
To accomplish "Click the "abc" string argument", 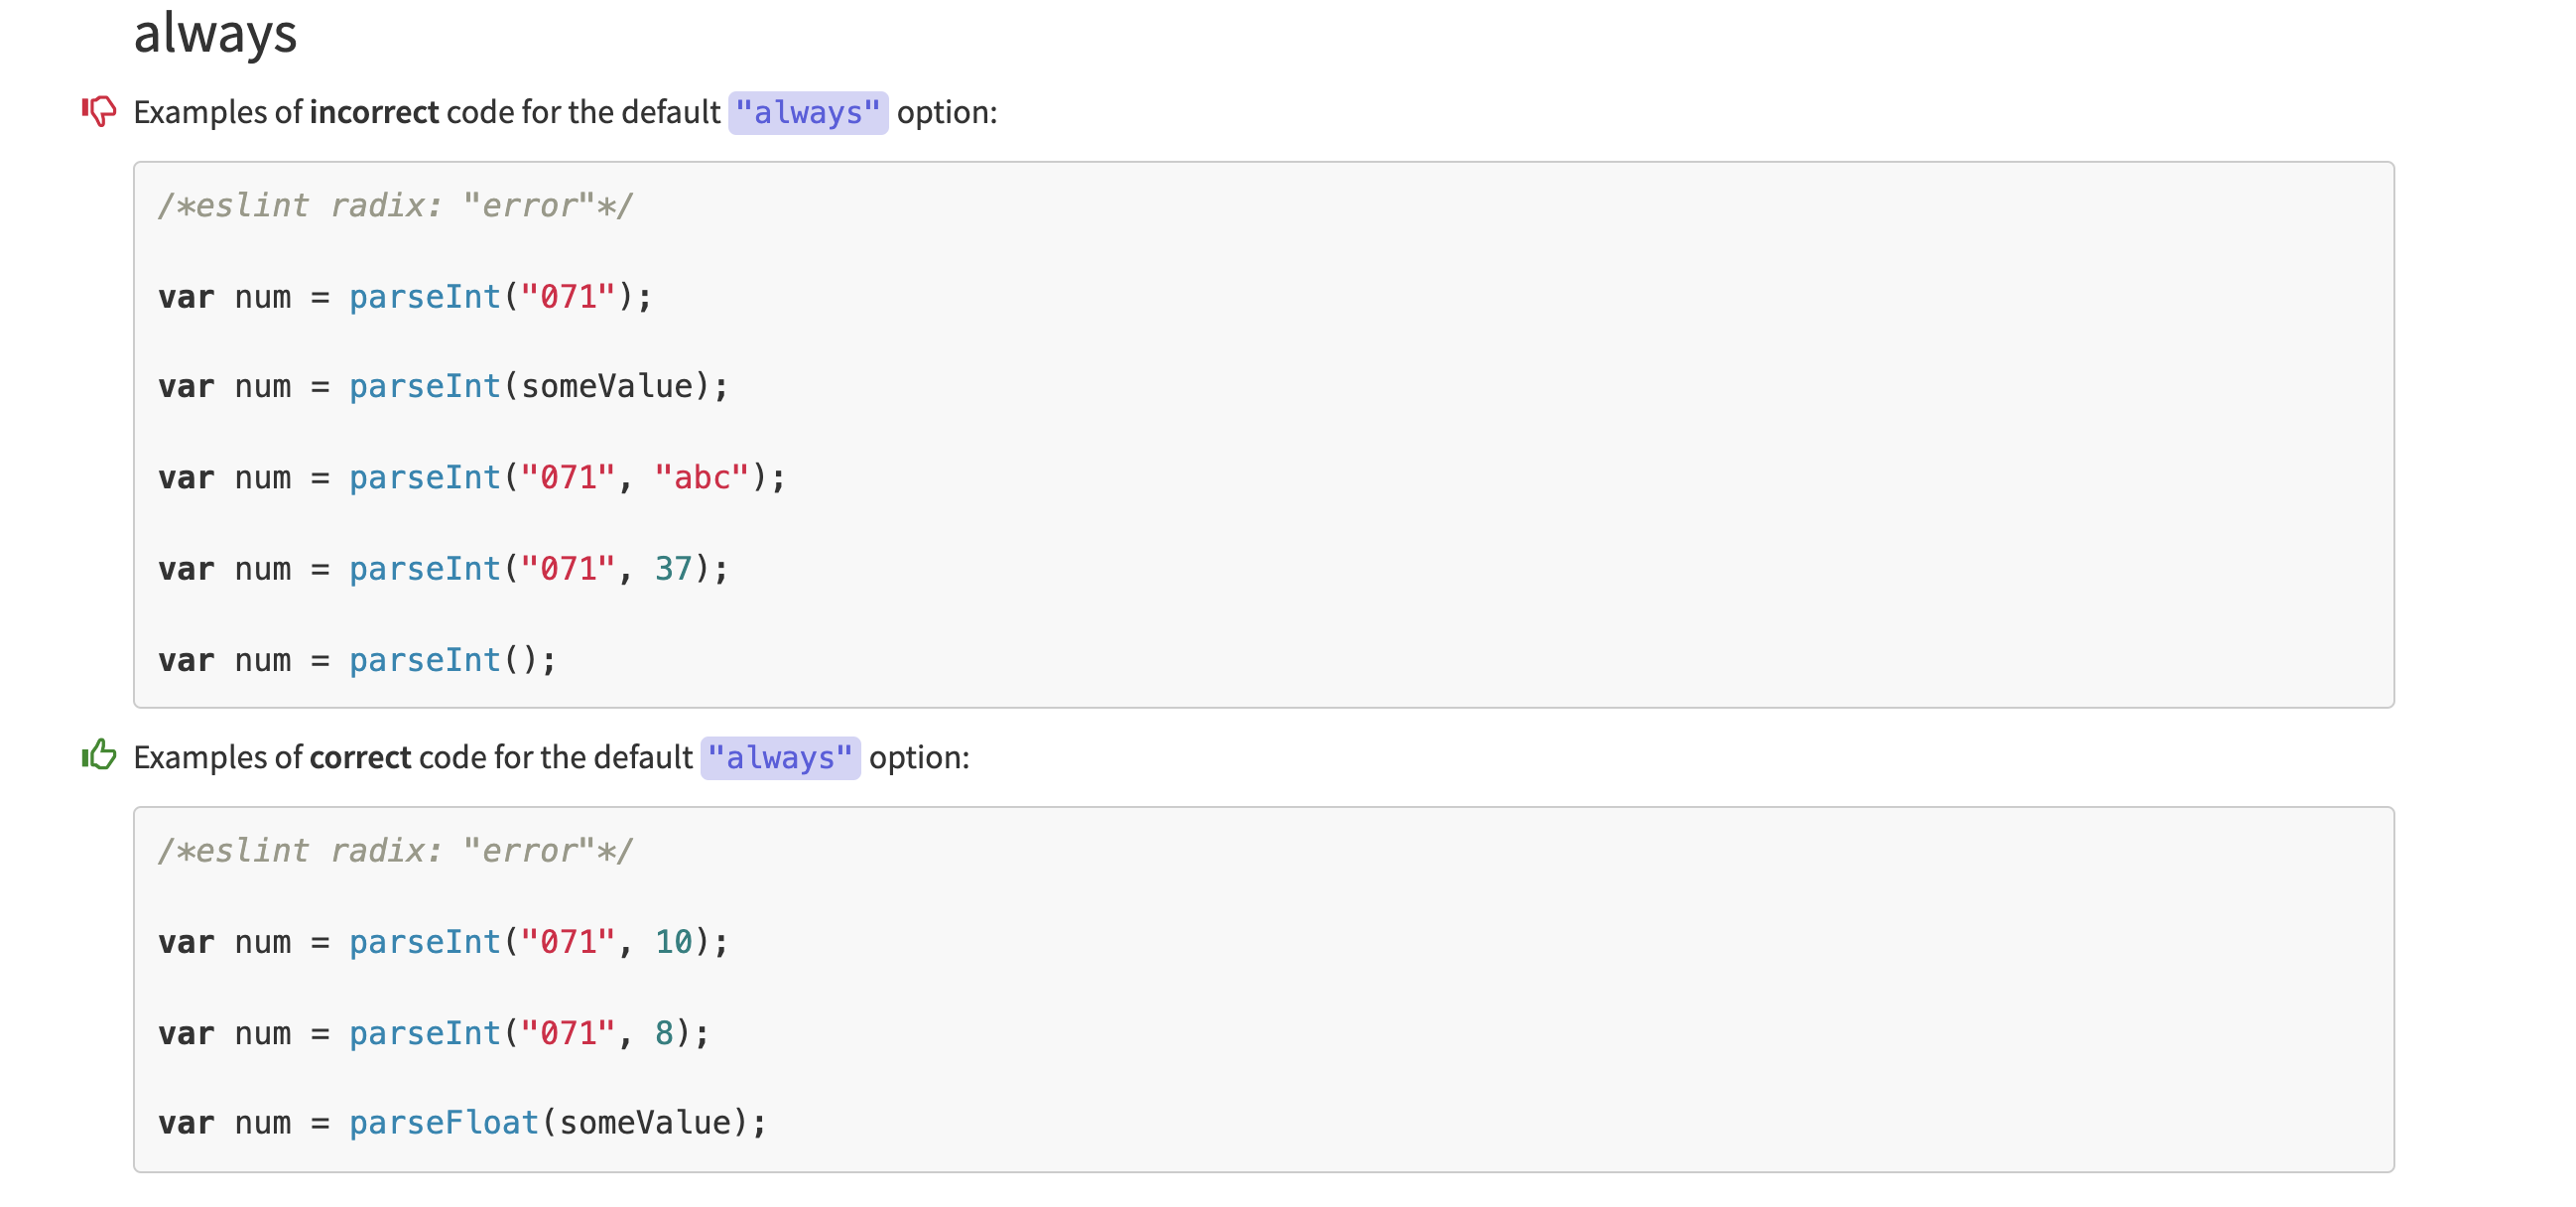I will pos(701,478).
